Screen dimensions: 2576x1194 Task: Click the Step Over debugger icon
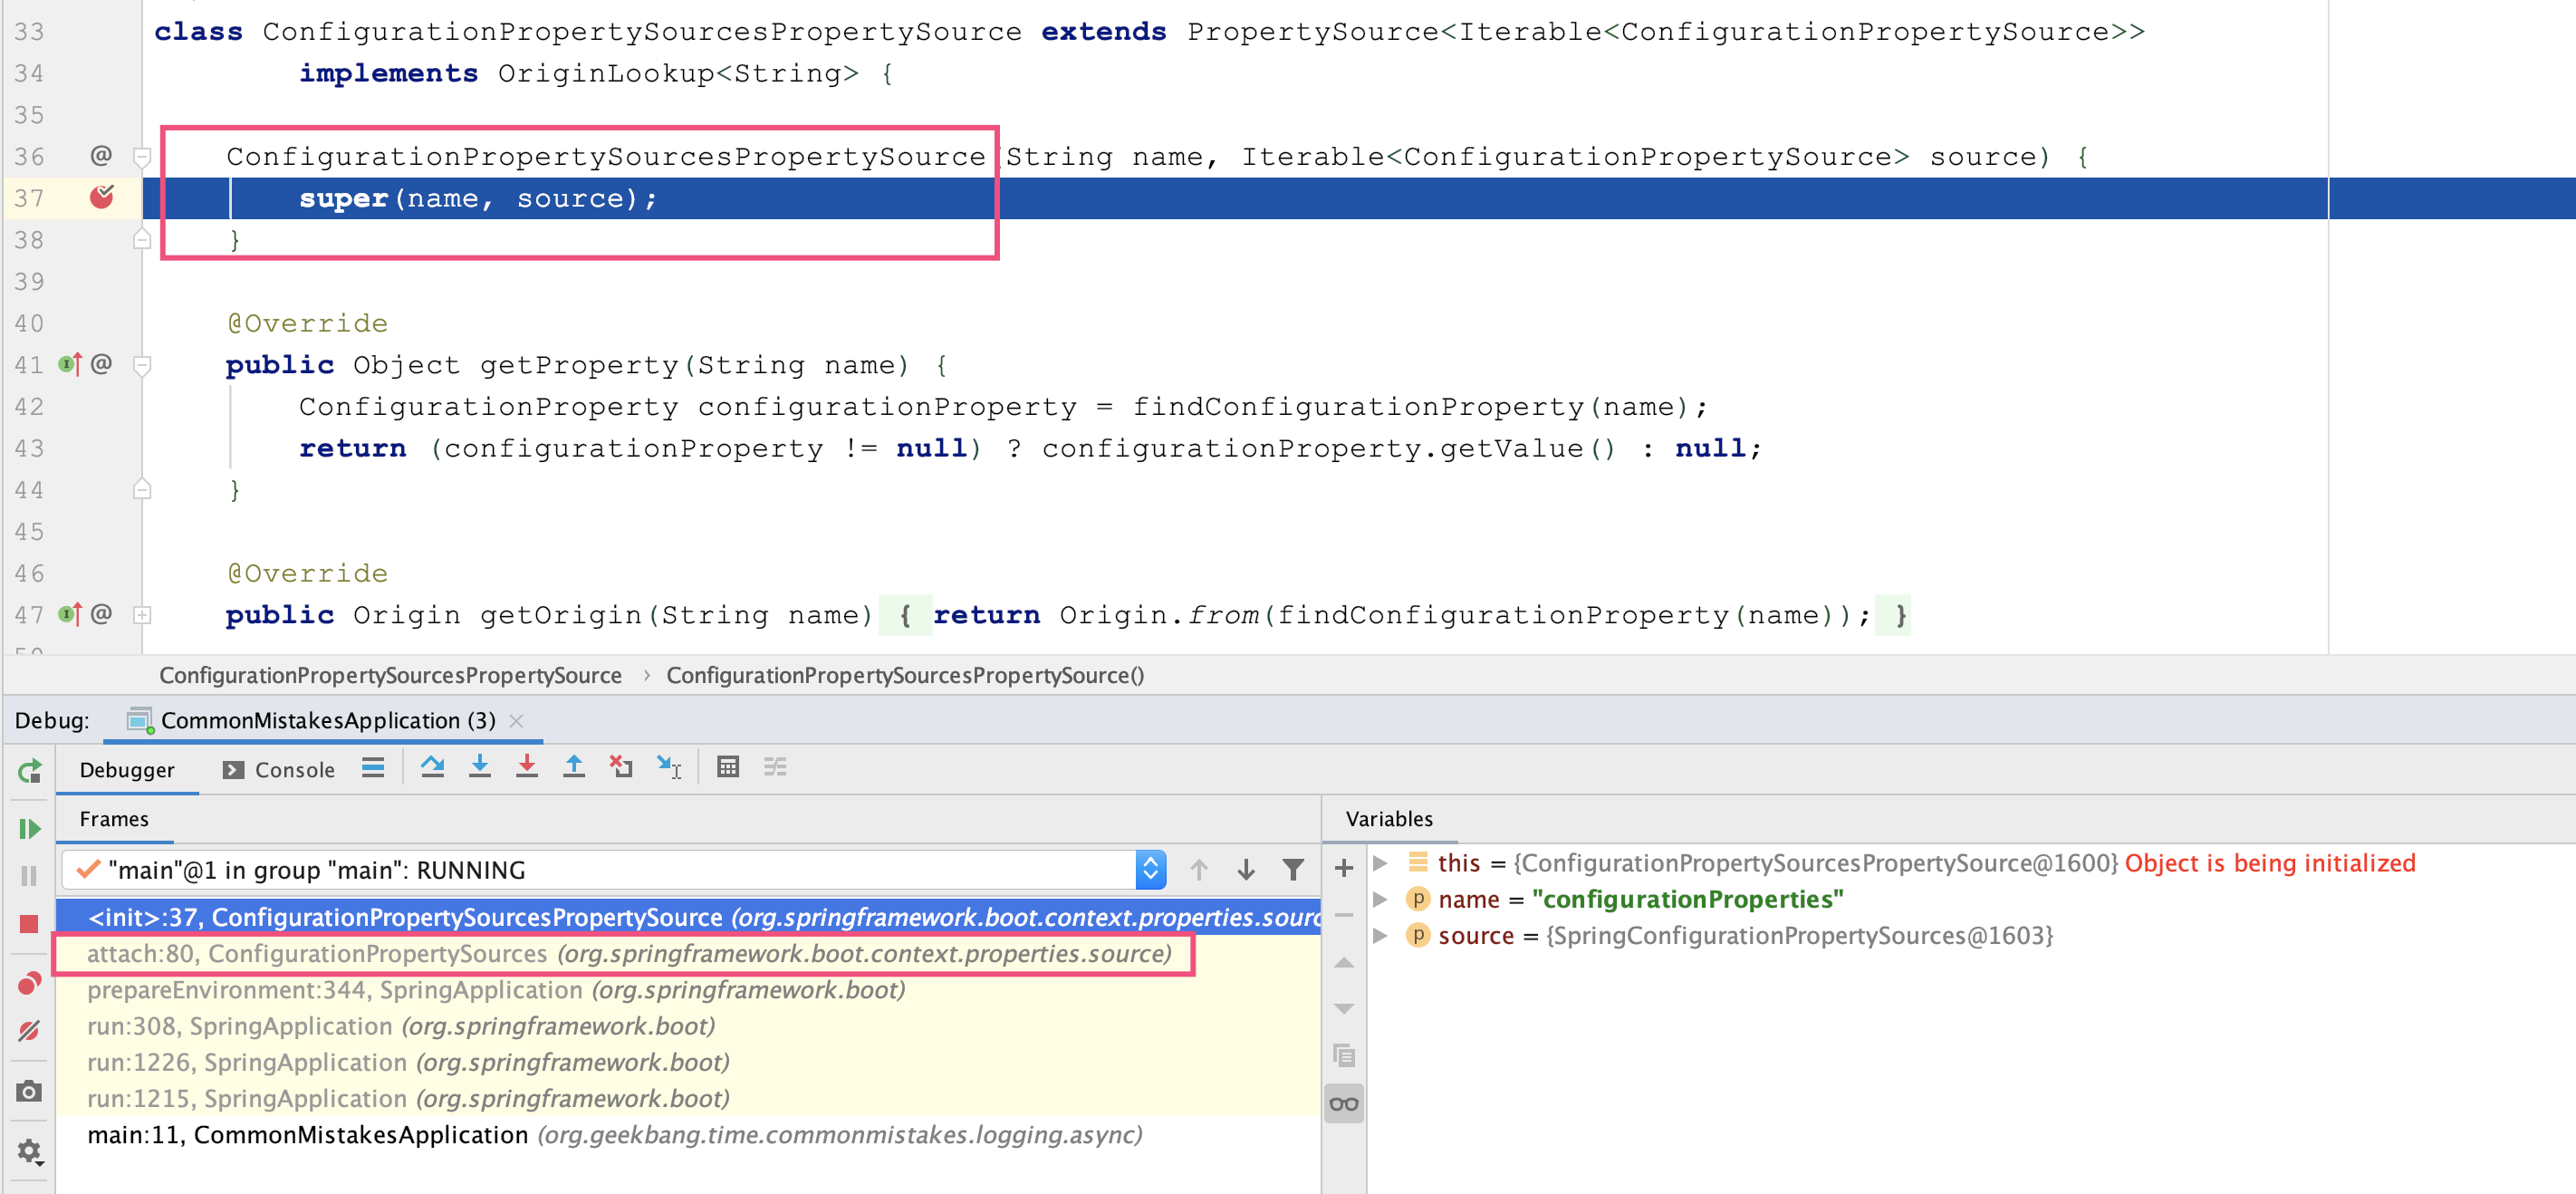coord(432,768)
